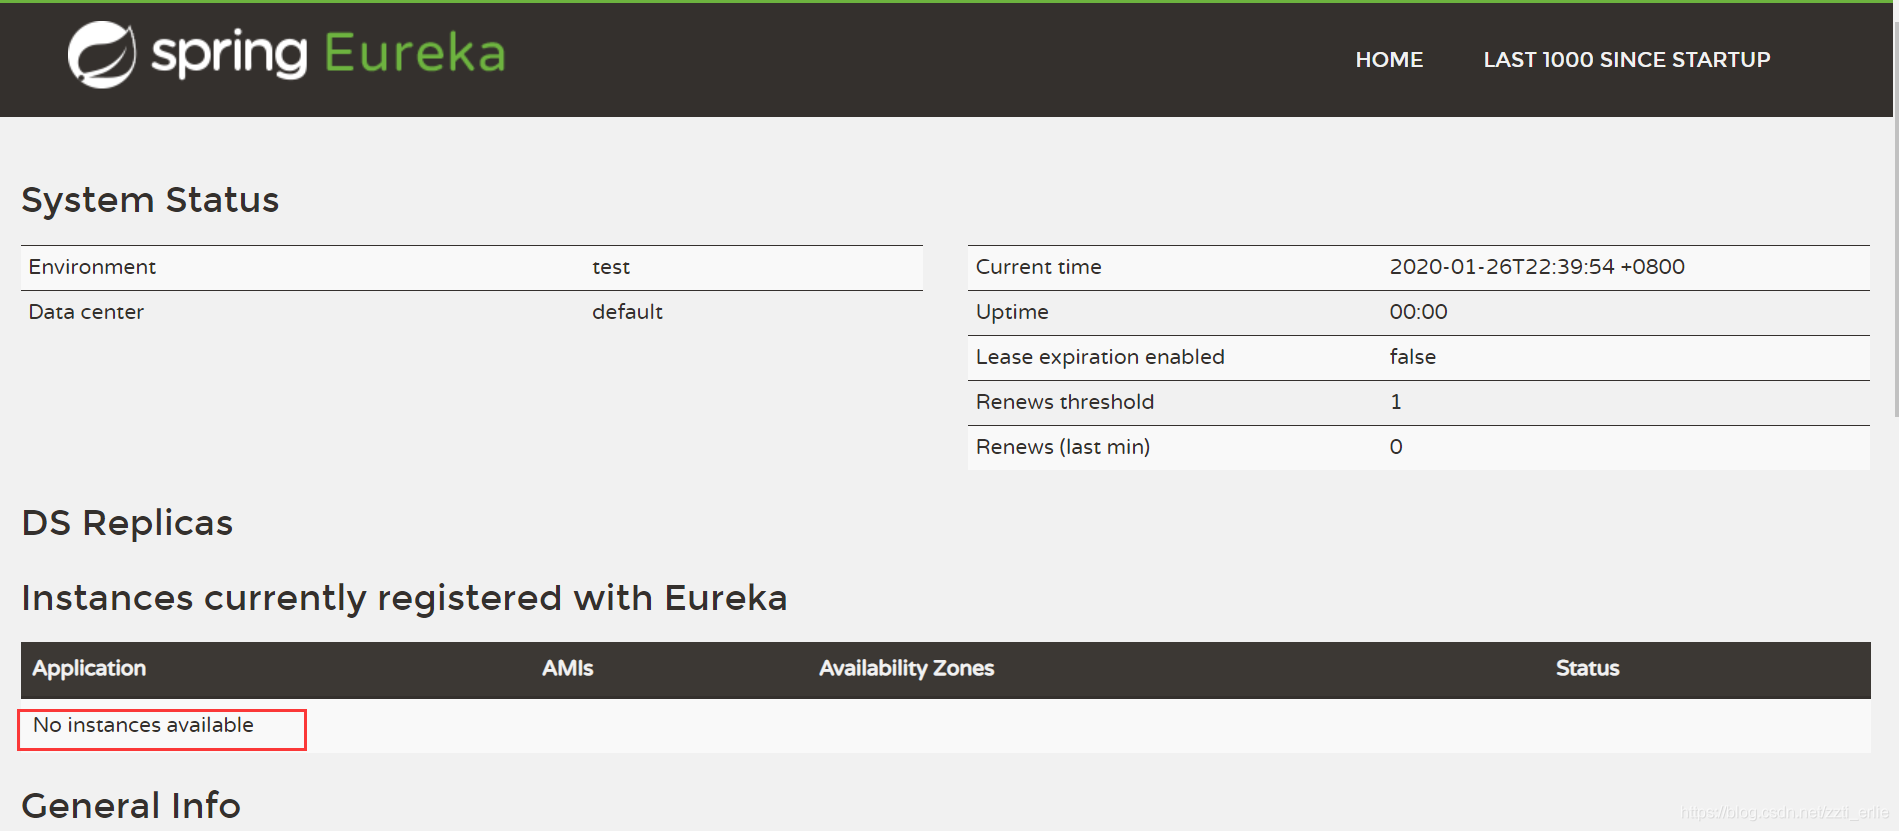
Task: Click the Renews (last min) row label
Action: point(1062,447)
